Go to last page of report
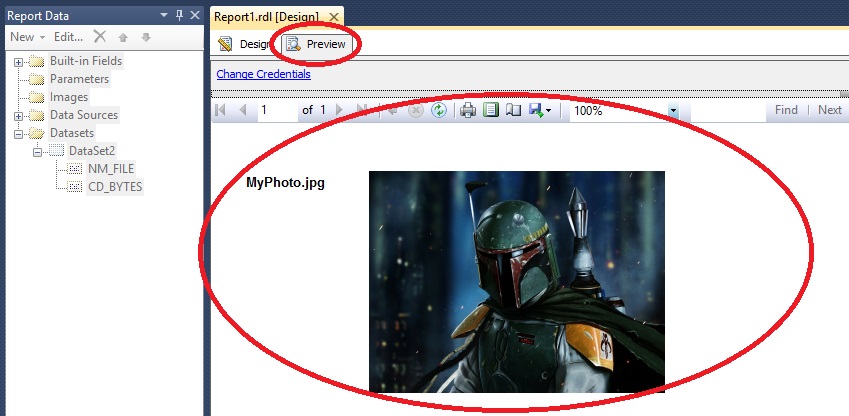This screenshot has width=849, height=416. (x=362, y=110)
